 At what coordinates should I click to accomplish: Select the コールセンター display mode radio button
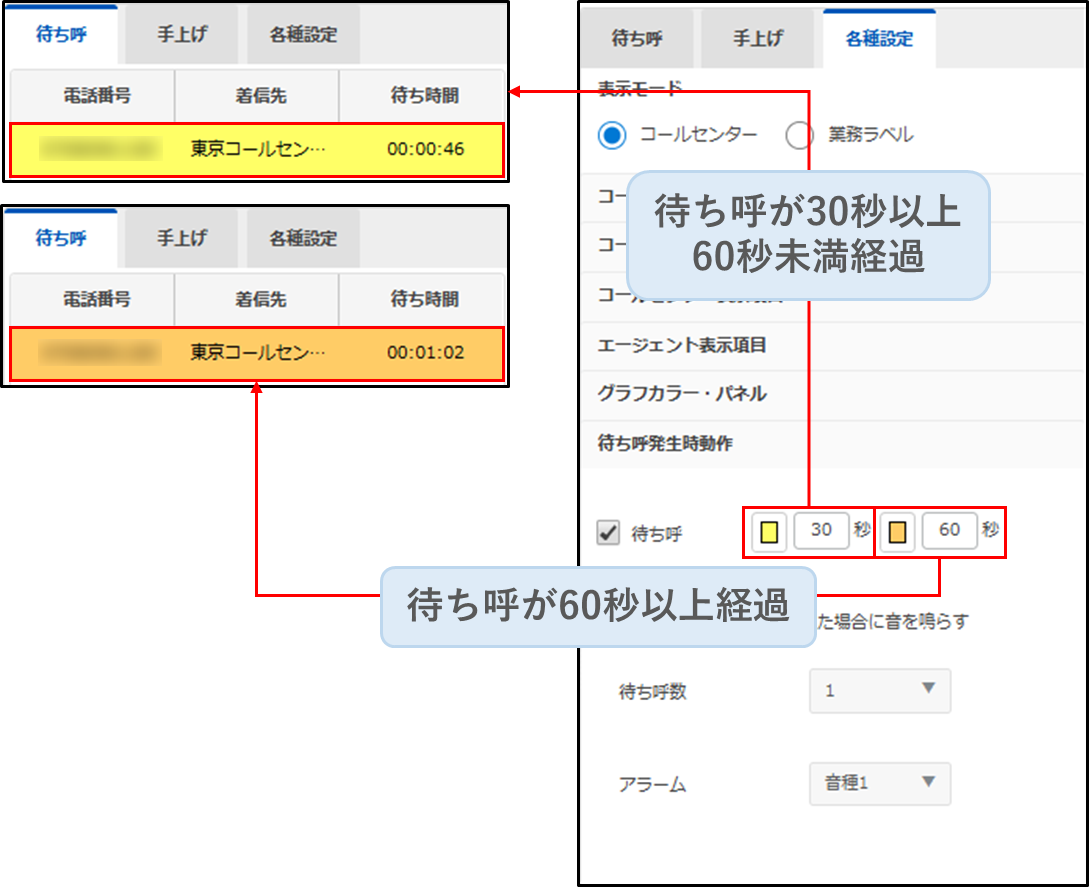pos(612,135)
